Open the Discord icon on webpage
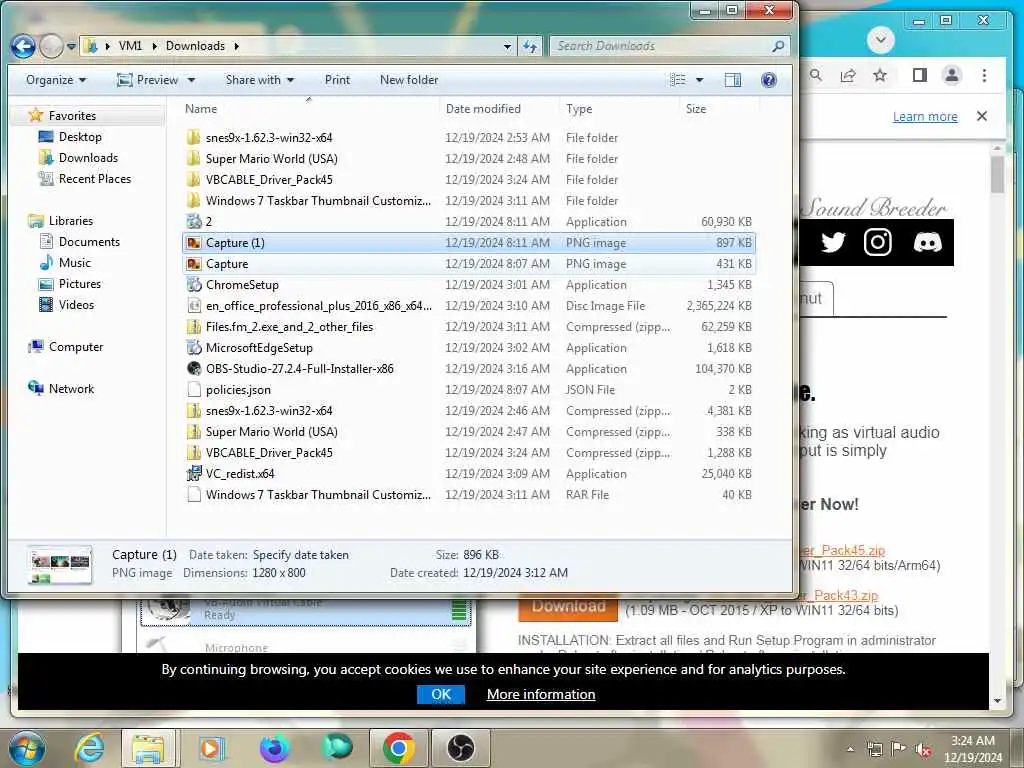Screen dimensions: 1024x768 click(x=927, y=243)
